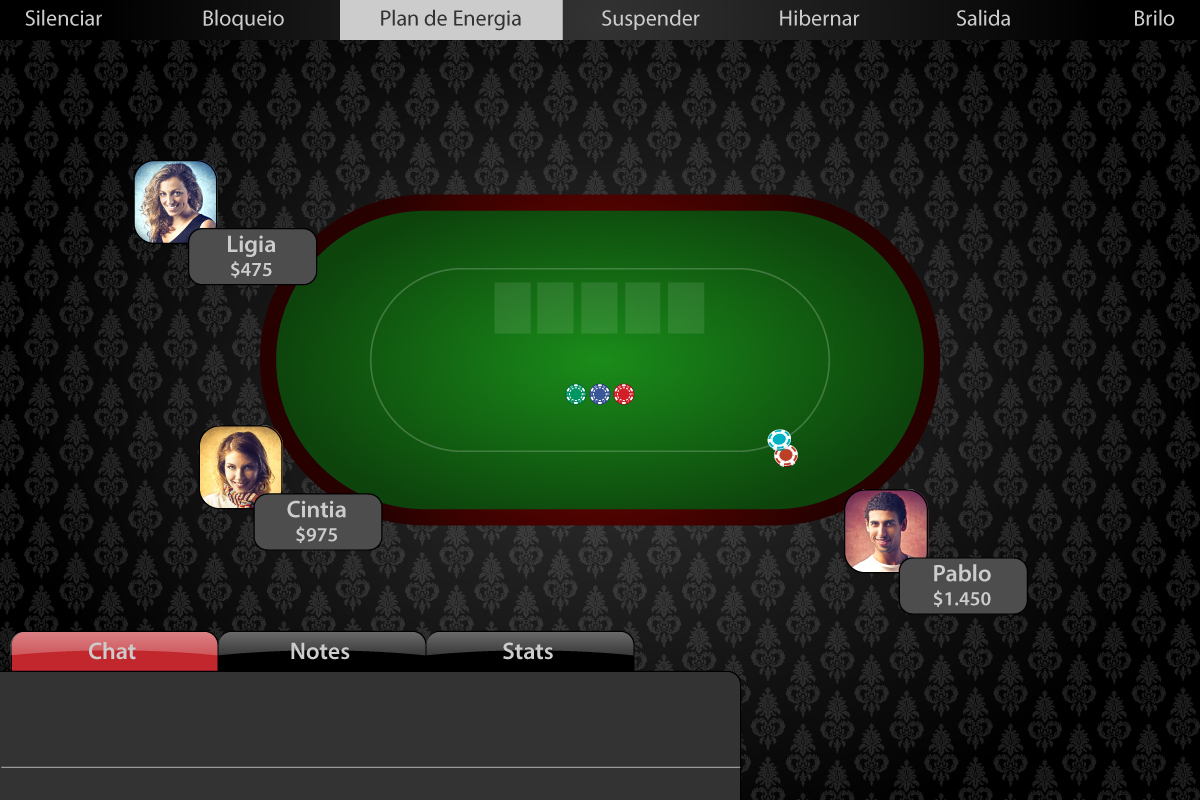
Task: Open the Bloqueio menu item
Action: (243, 19)
